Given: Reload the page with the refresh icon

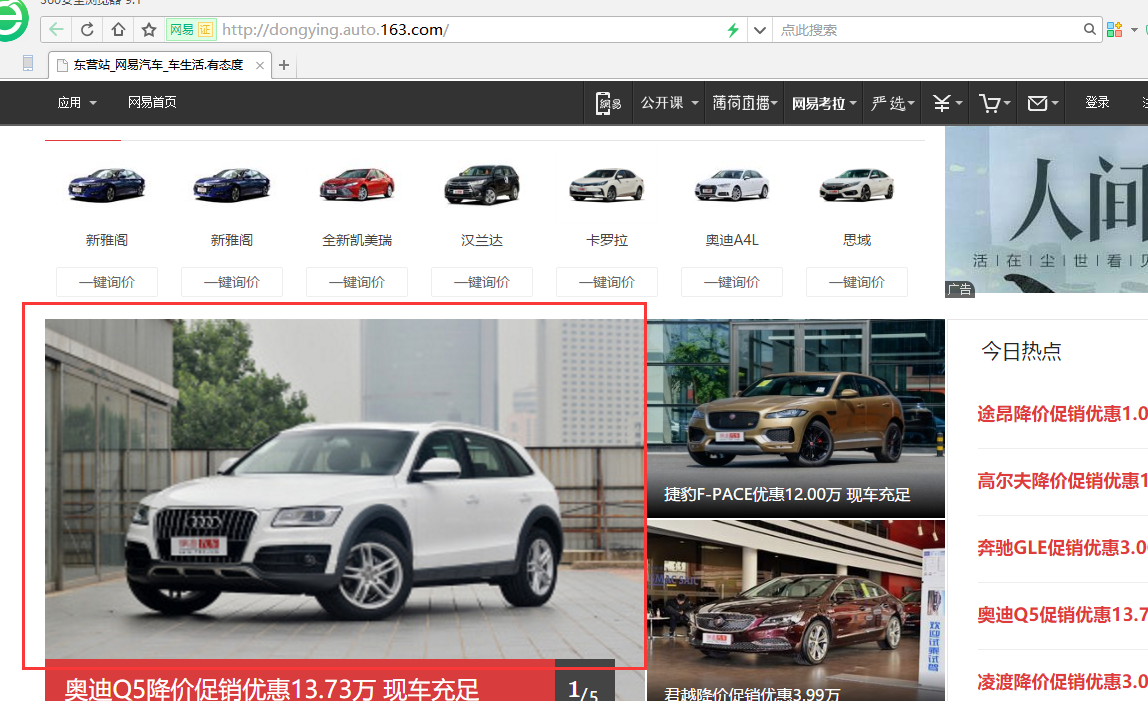Looking at the screenshot, I should (87, 30).
